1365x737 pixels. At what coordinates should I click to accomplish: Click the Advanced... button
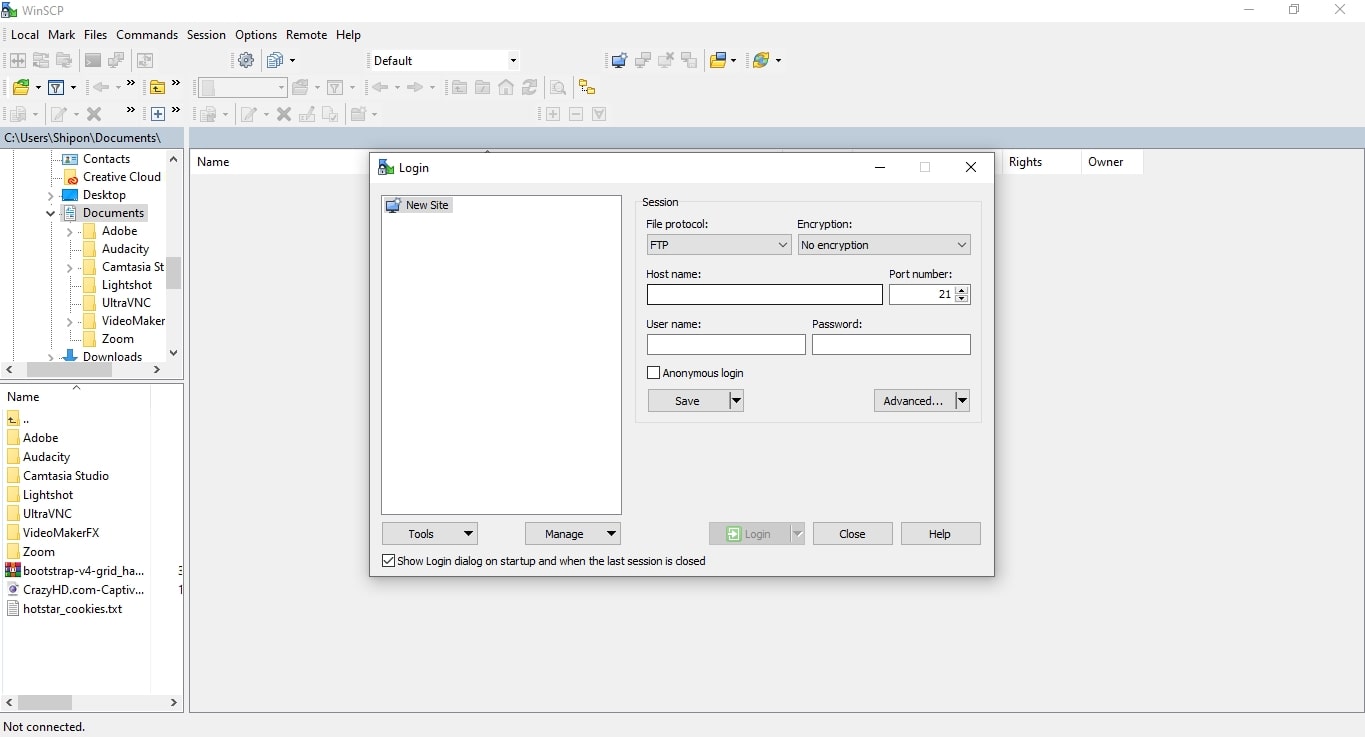coord(914,401)
